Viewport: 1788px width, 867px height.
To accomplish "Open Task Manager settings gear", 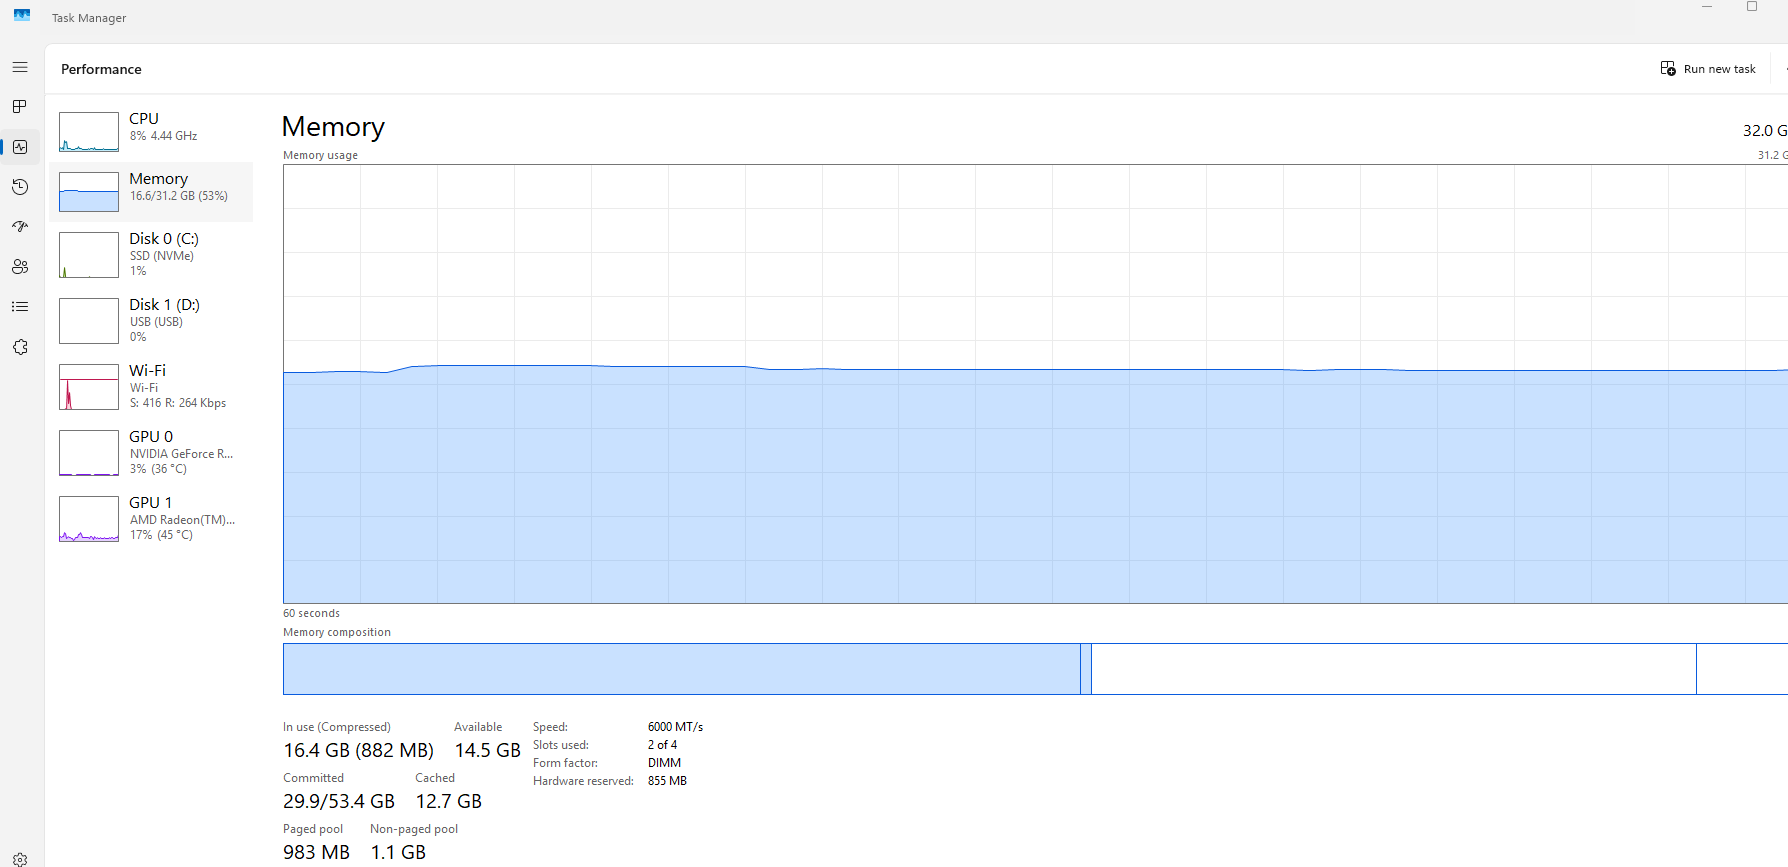I will click(x=20, y=859).
